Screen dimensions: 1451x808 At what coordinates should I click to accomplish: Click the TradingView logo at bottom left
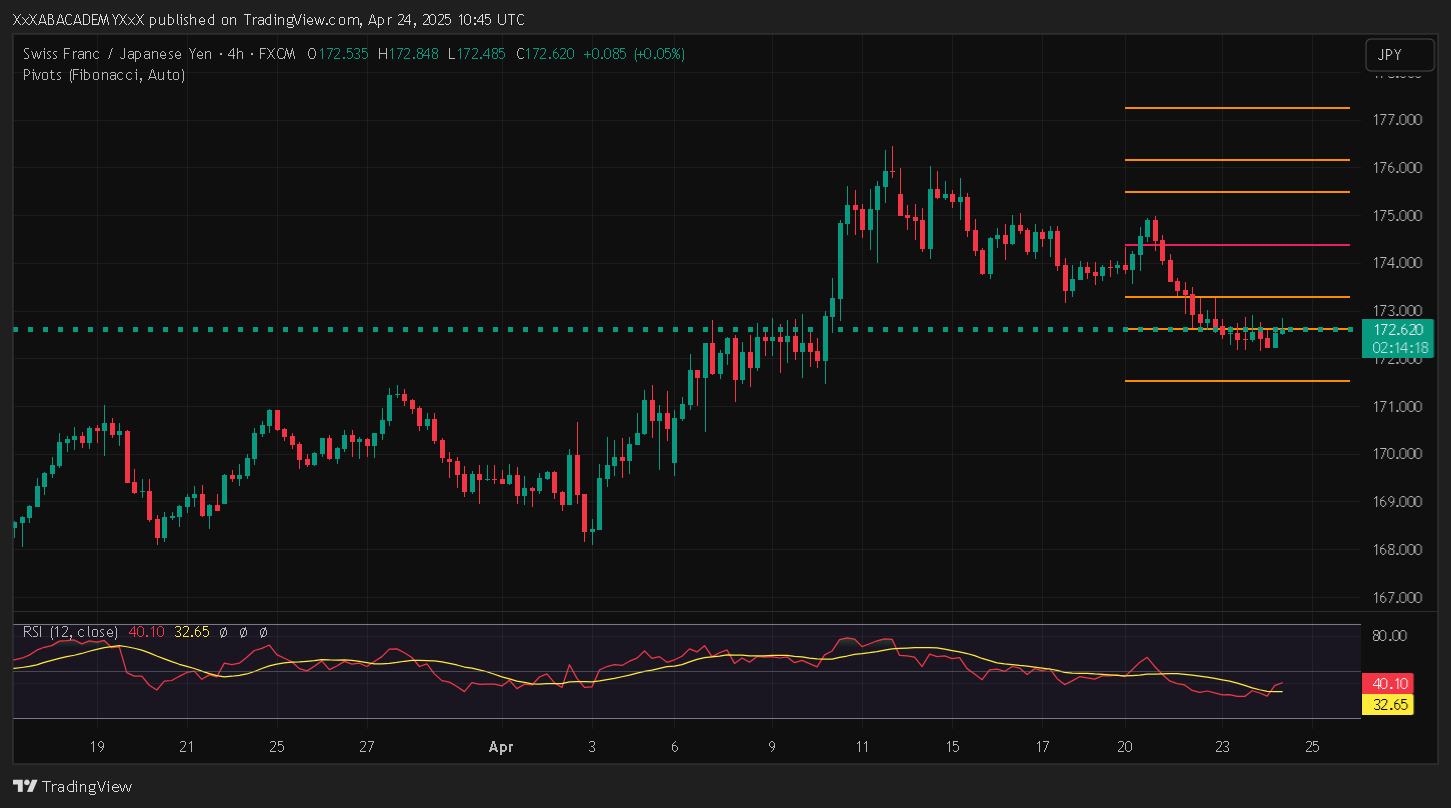72,786
